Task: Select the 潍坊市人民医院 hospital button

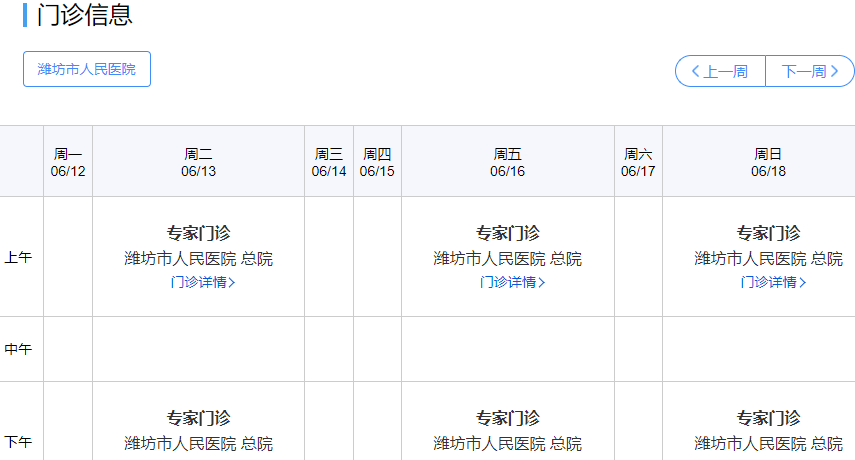Action: 87,69
